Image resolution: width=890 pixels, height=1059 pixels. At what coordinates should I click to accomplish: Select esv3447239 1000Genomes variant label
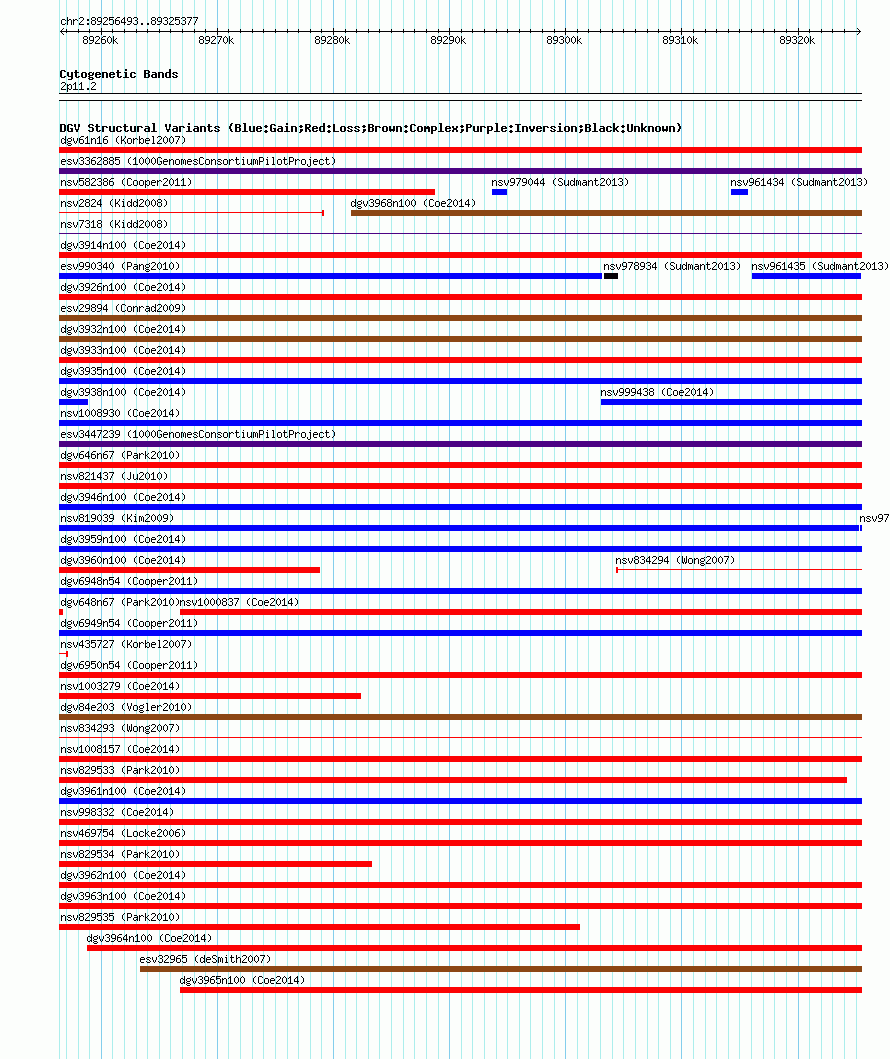point(198,434)
